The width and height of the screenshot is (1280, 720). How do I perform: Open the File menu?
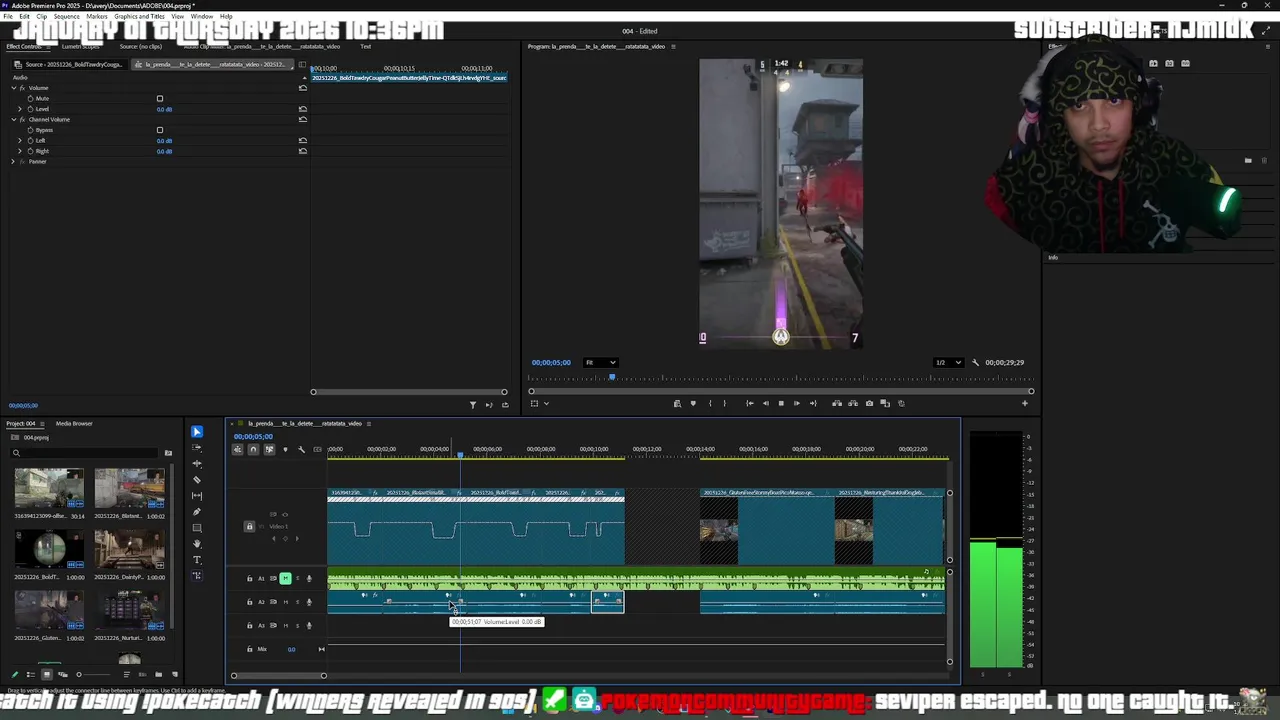click(8, 17)
